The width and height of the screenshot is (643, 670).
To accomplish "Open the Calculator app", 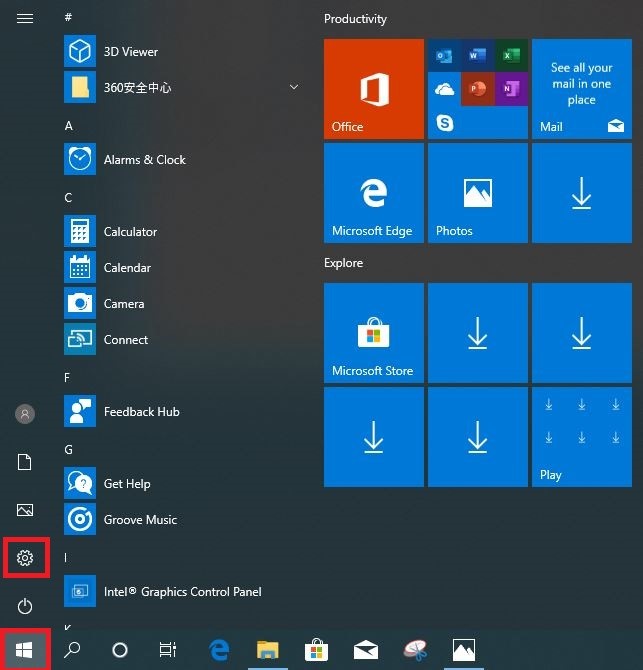I will coord(130,232).
